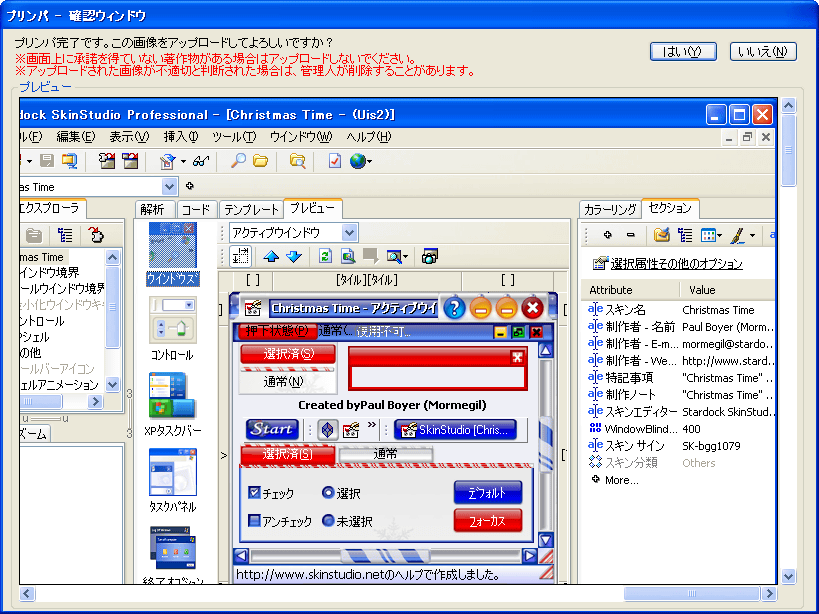Select the 未選択 radio button

pos(328,521)
